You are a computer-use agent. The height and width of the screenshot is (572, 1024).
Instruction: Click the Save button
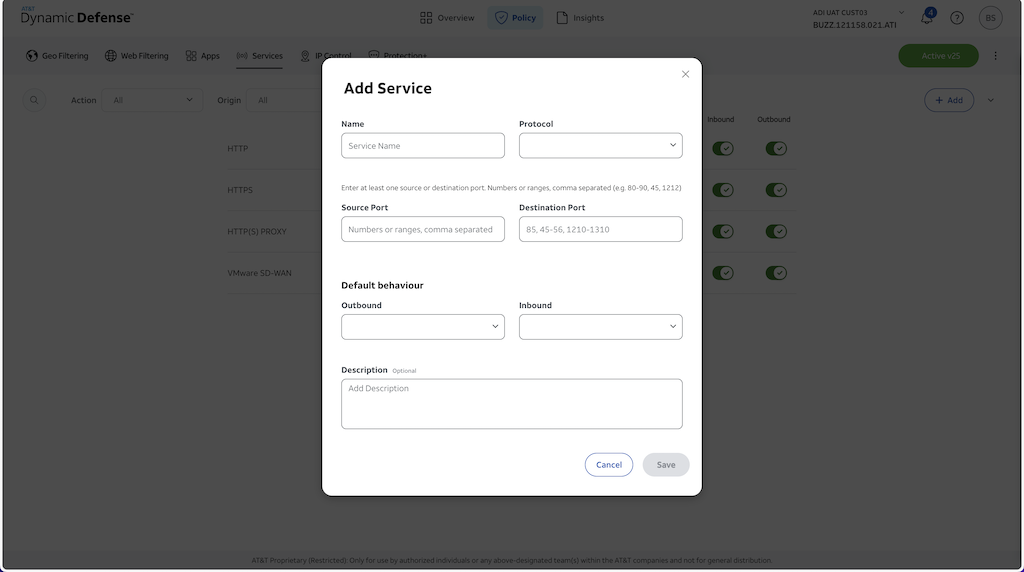[665, 465]
